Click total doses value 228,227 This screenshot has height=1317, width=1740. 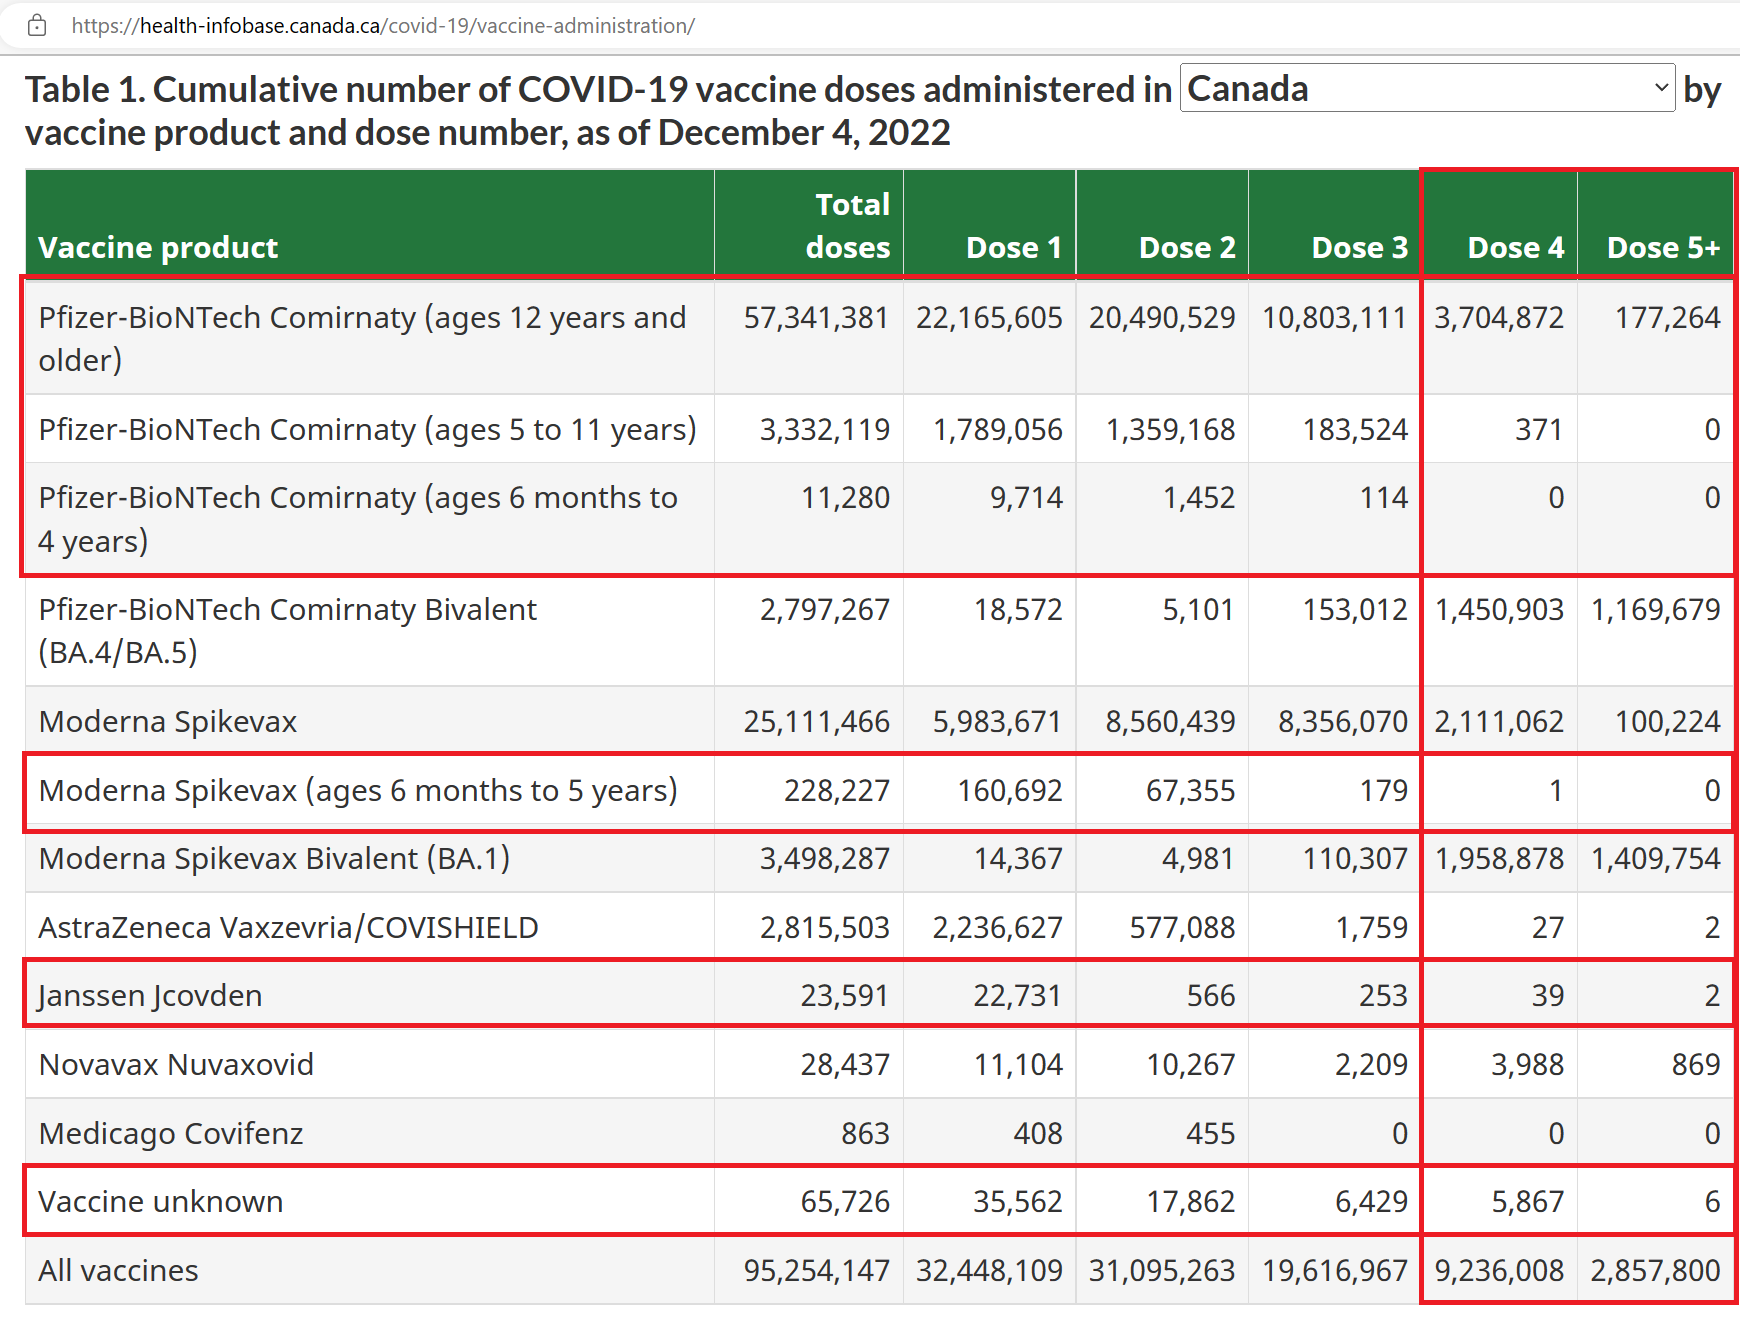tap(837, 791)
